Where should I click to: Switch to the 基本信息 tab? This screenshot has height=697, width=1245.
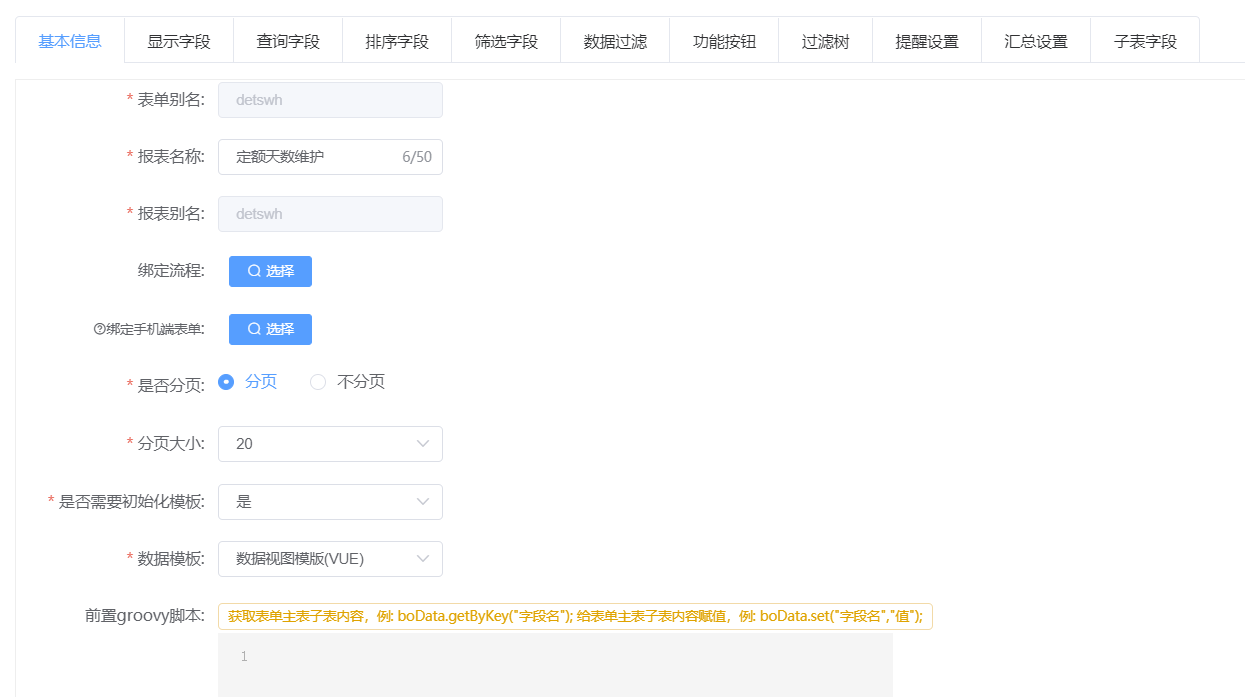pyautogui.click(x=70, y=41)
